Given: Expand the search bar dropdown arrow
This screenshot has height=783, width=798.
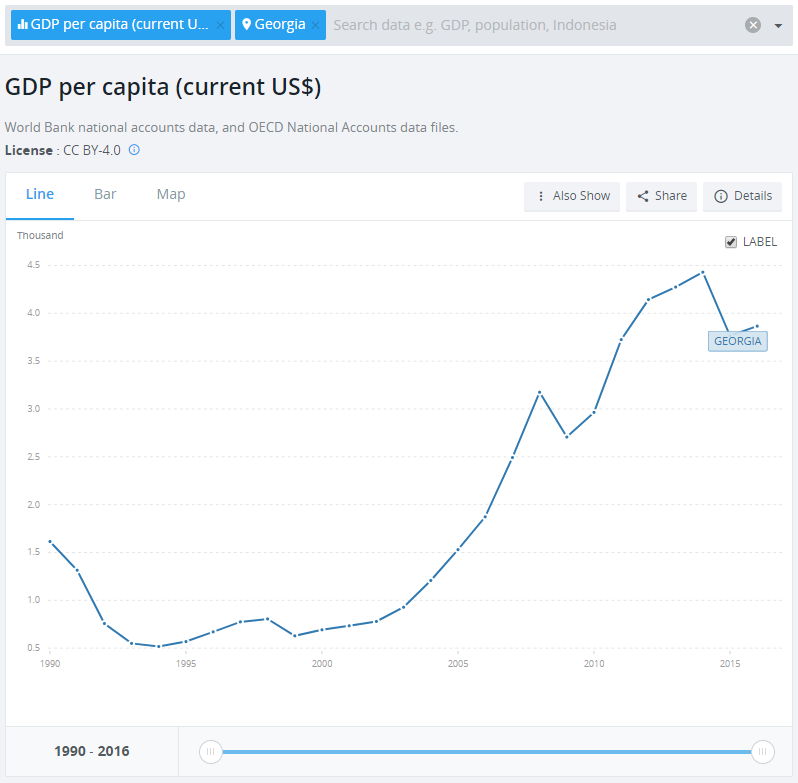Looking at the screenshot, I should point(778,25).
